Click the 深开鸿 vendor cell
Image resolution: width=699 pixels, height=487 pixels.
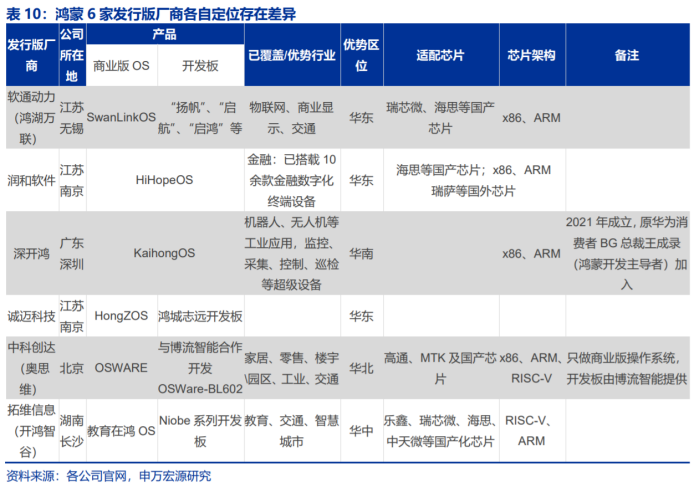point(31,253)
